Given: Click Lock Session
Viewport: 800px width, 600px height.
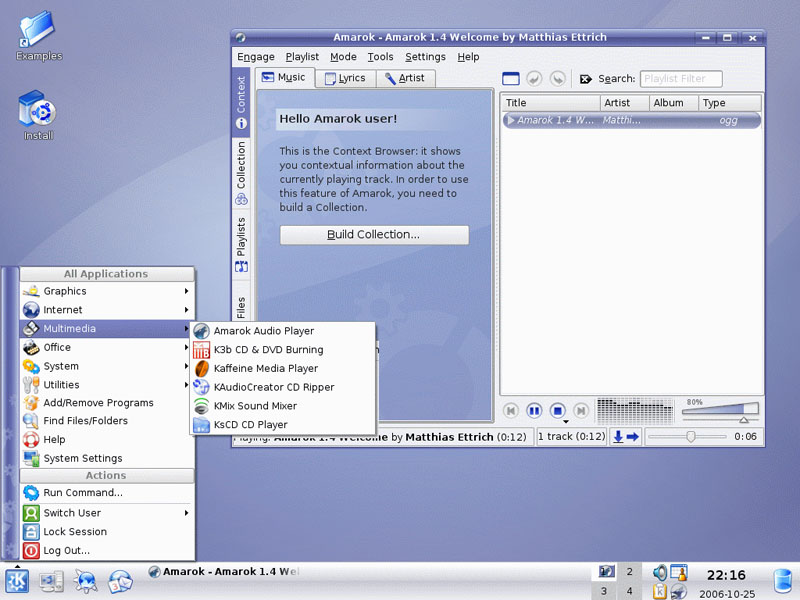Looking at the screenshot, I should (107, 532).
